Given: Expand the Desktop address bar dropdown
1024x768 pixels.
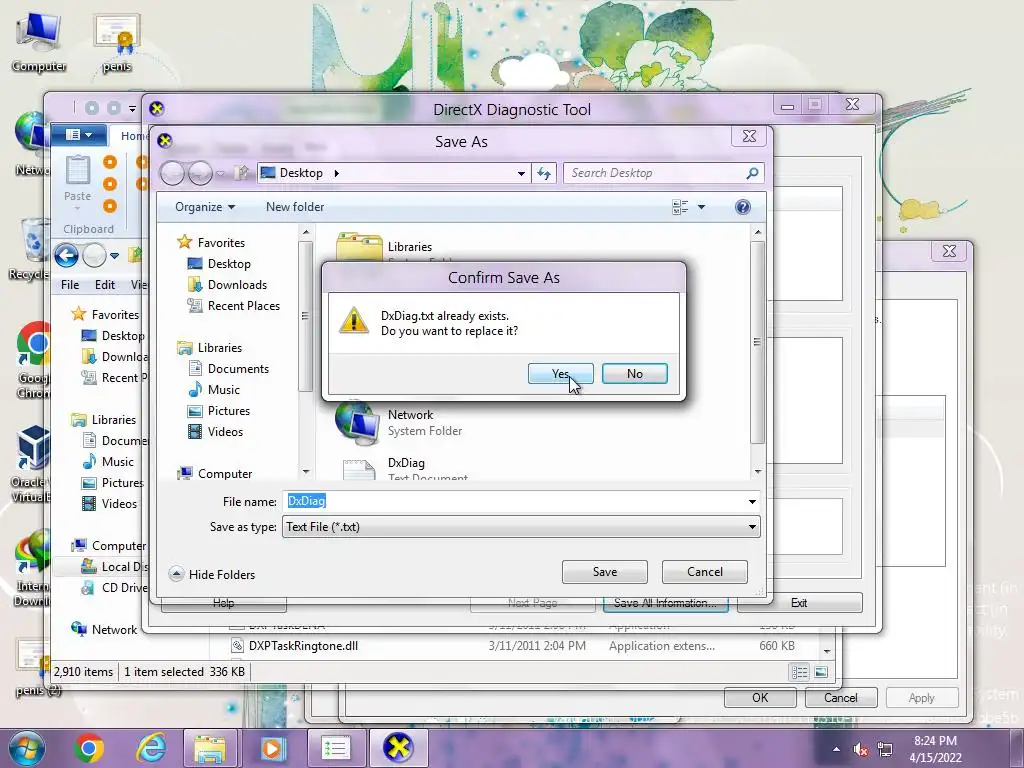Looking at the screenshot, I should coord(521,173).
